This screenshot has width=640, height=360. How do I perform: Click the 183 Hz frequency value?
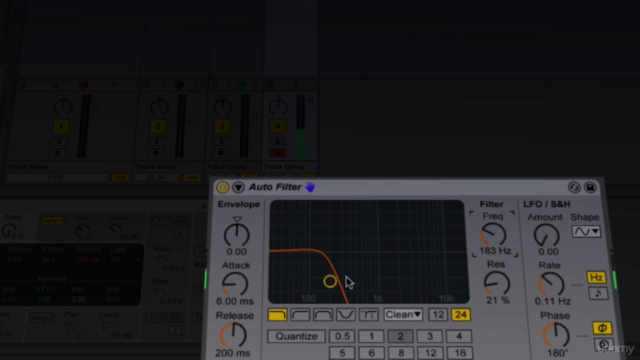click(x=495, y=251)
